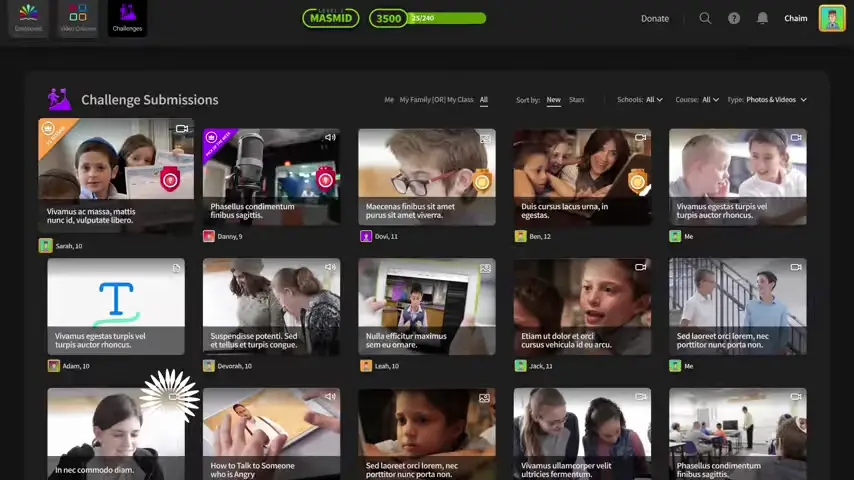
Task: Show submissions from My Family or Class
Action: 436,100
